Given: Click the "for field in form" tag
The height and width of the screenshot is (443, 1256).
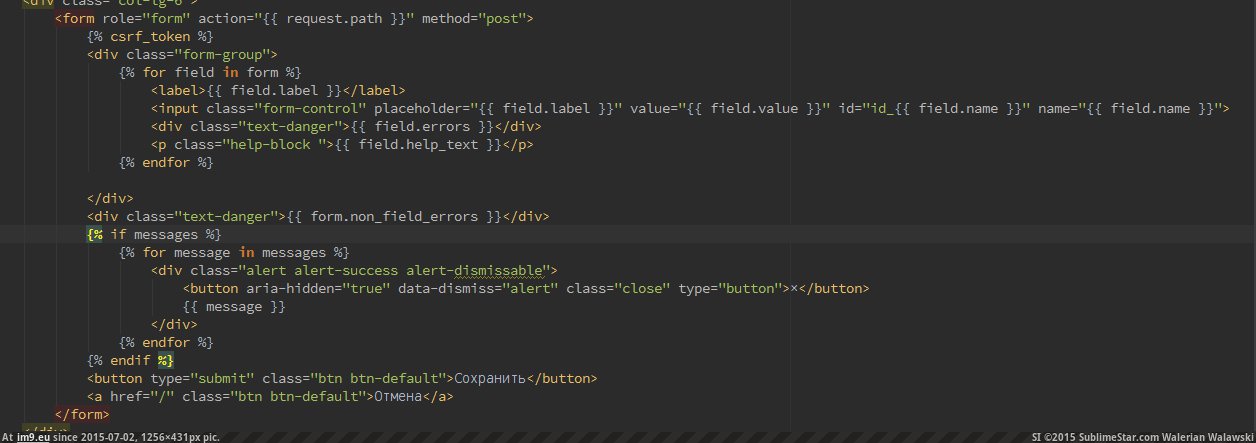Looking at the screenshot, I should (x=209, y=72).
